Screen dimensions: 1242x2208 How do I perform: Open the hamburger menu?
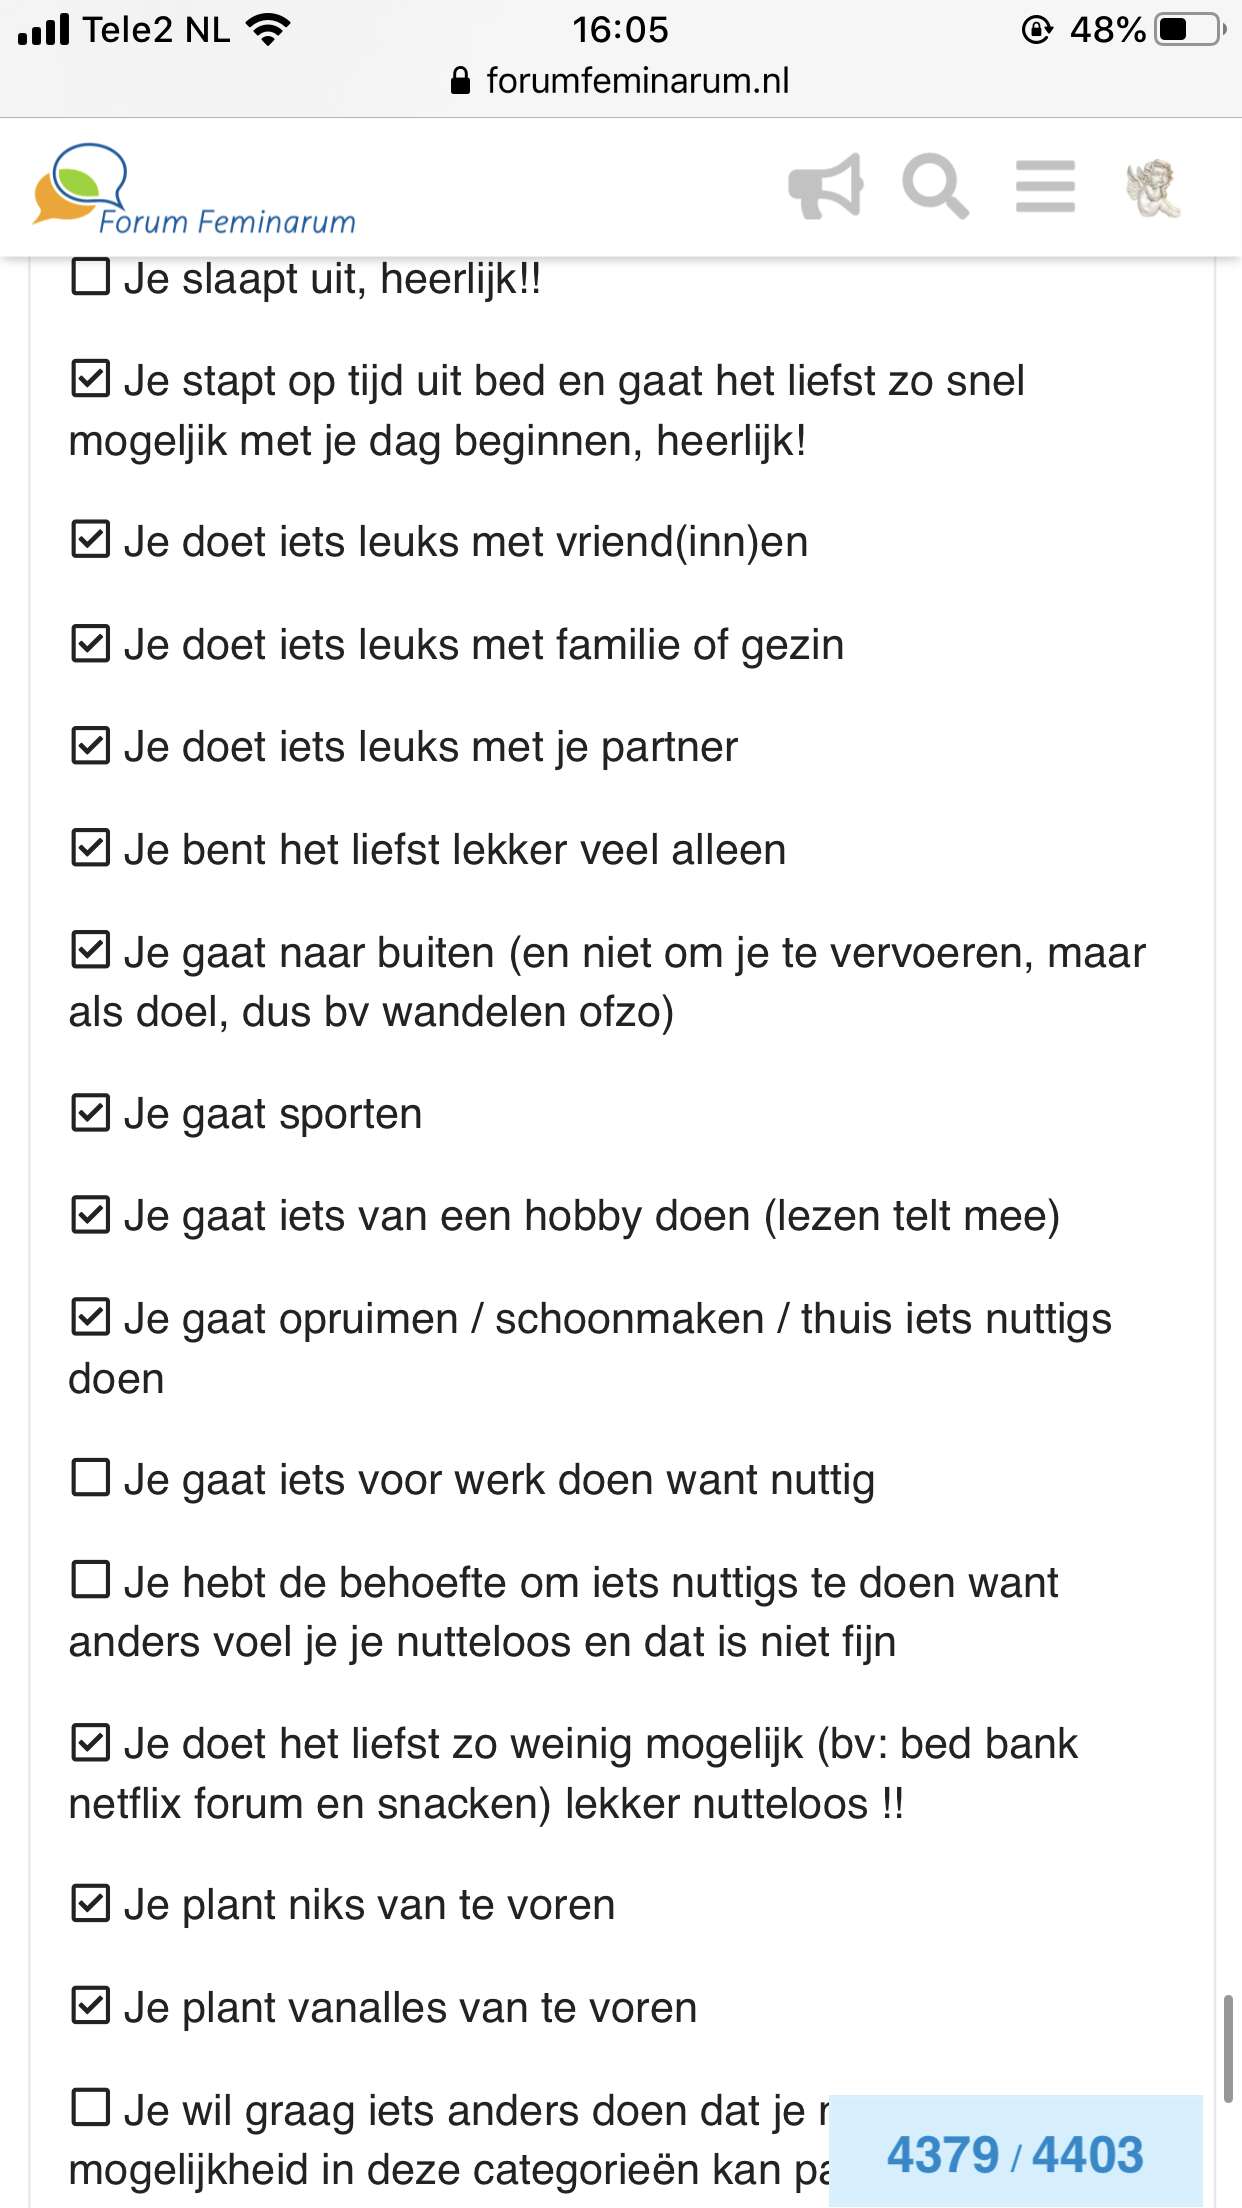(x=1045, y=187)
